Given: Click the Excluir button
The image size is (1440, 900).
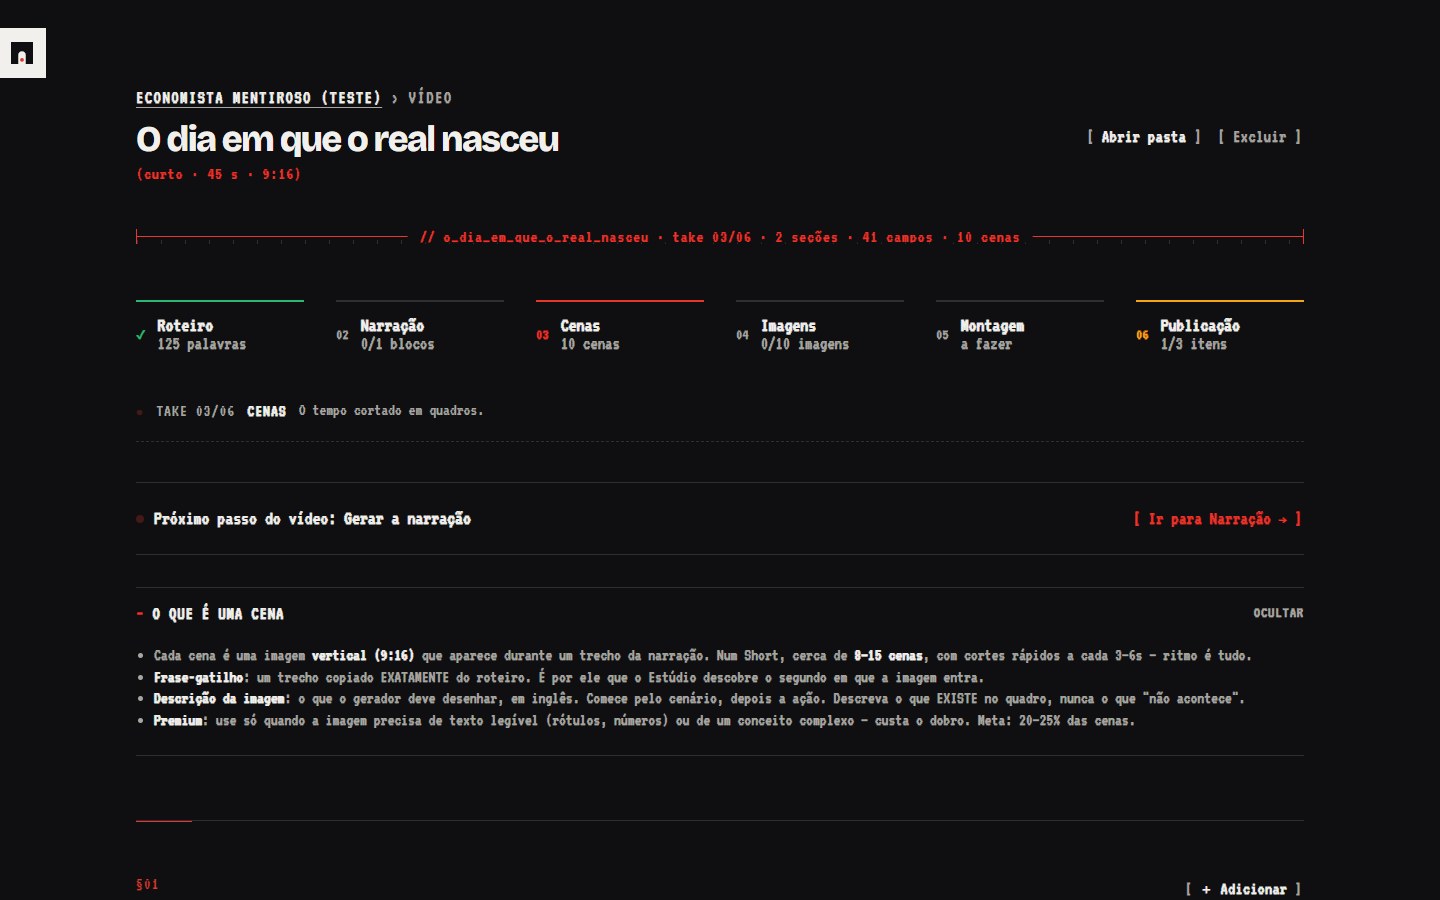Looking at the screenshot, I should point(1260,137).
